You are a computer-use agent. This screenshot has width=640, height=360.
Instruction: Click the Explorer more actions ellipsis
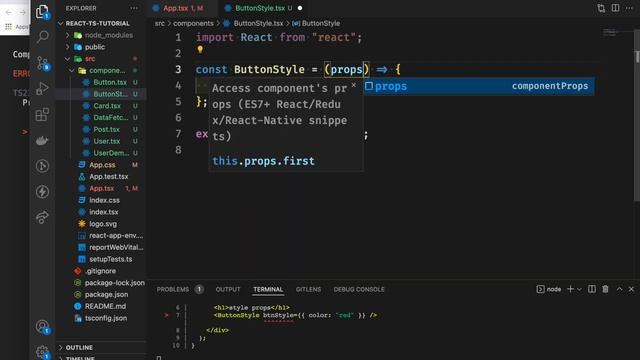point(134,8)
